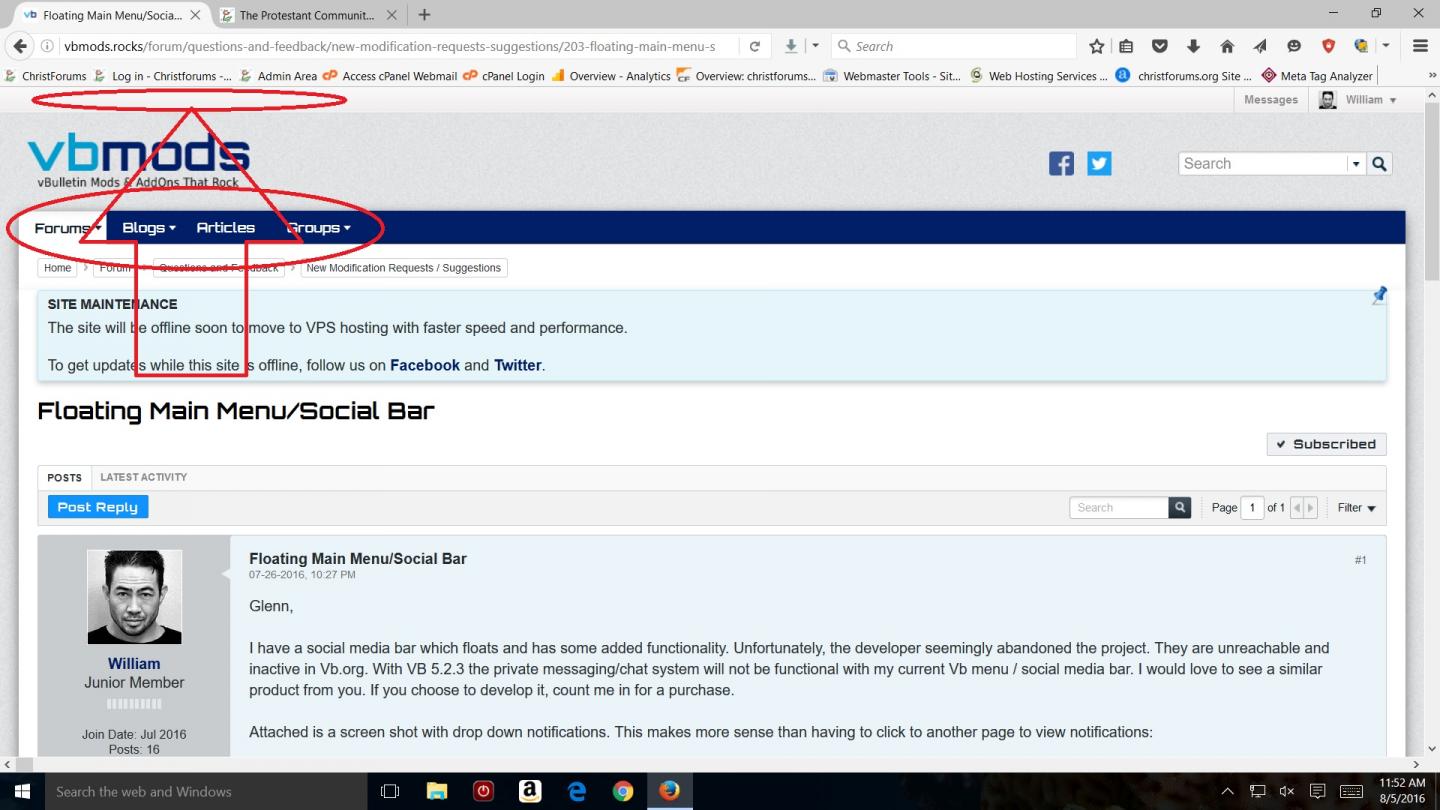1440x810 pixels.
Task: Click the thread search magnifier icon
Action: coord(1180,508)
